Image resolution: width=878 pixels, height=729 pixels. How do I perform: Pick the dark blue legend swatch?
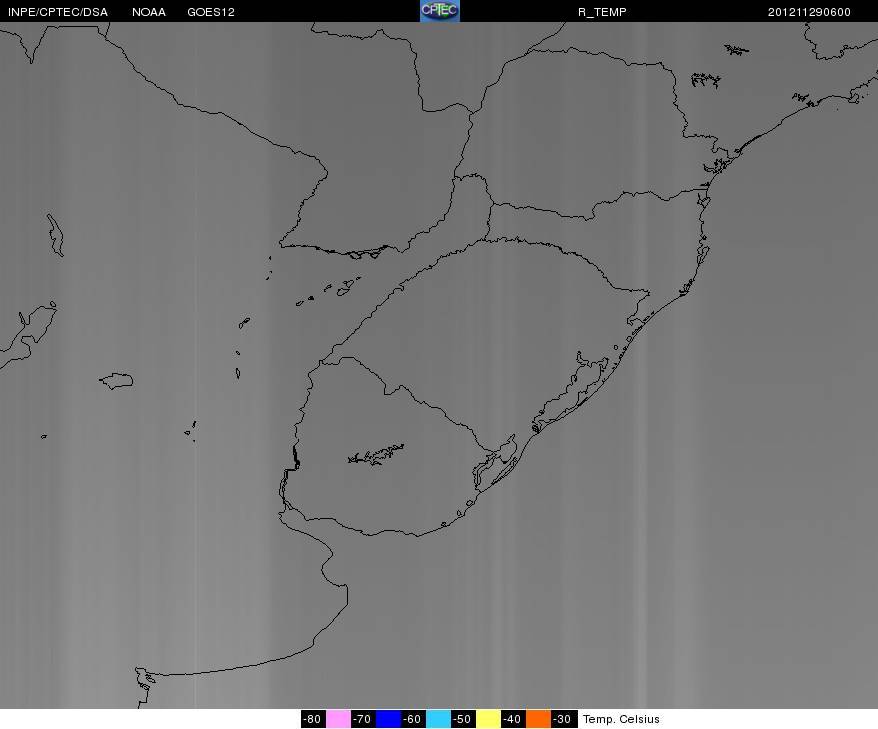point(388,719)
